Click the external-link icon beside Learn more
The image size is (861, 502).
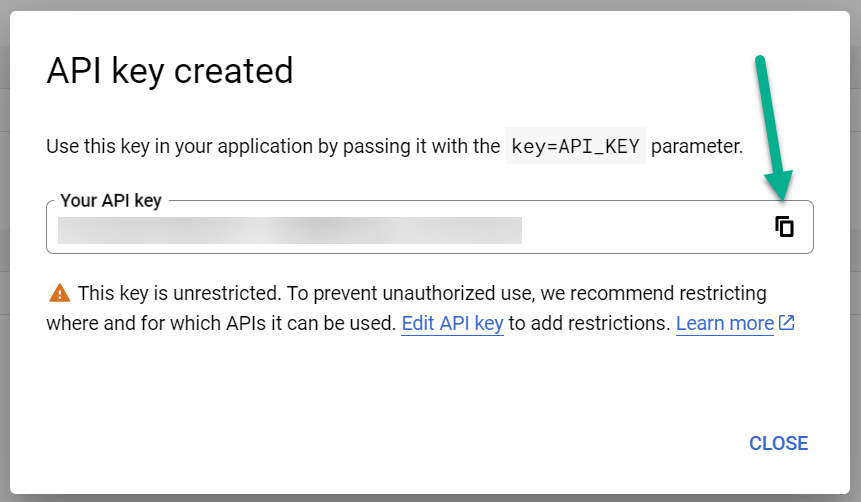[787, 322]
